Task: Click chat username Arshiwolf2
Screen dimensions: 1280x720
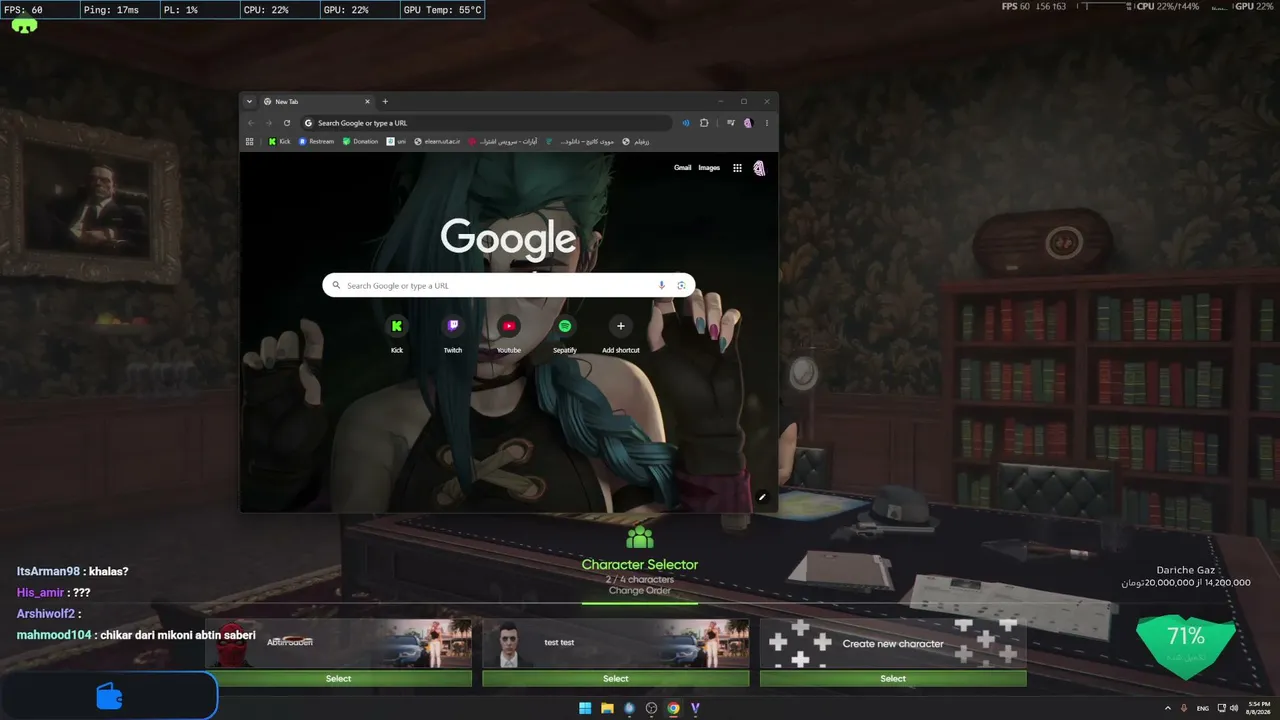Action: [46, 614]
